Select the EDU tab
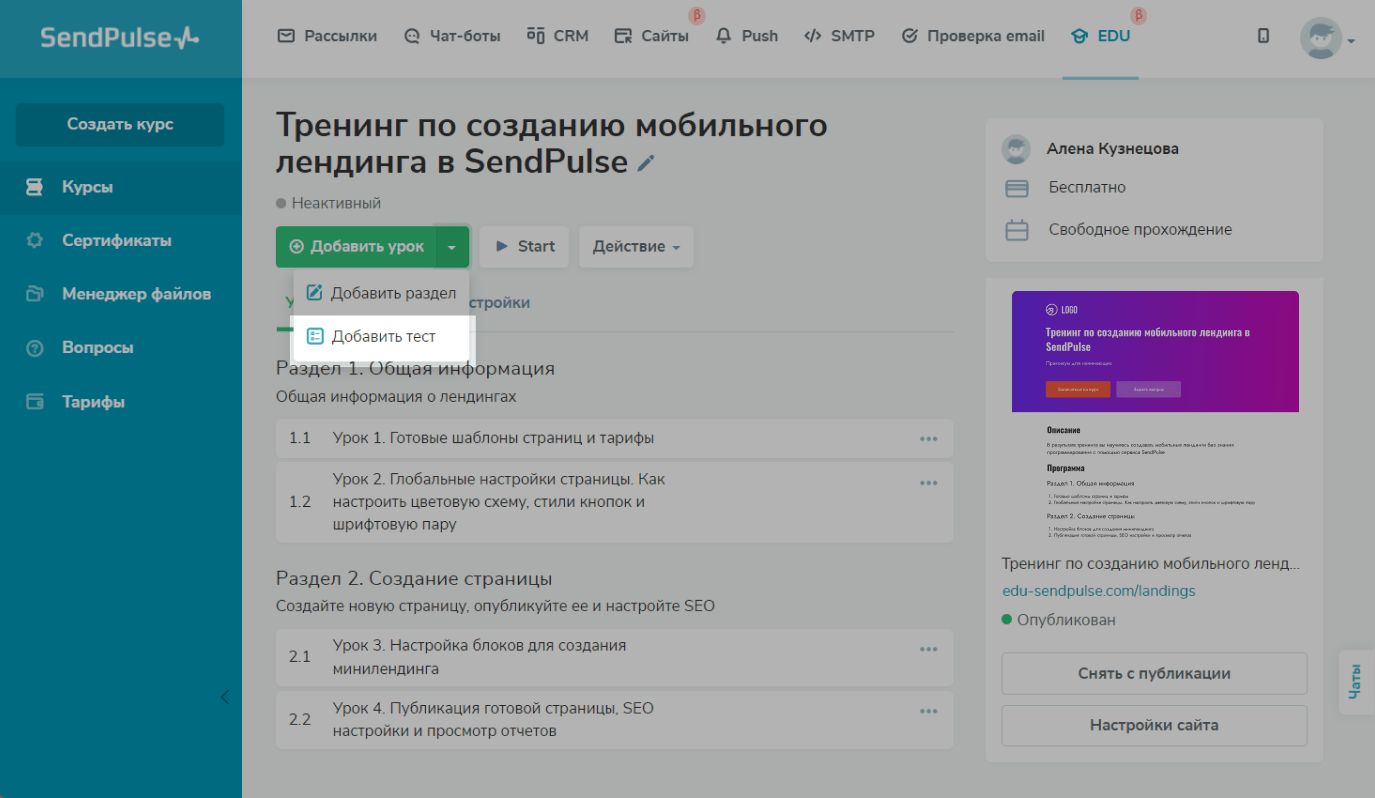1375x798 pixels. click(1100, 36)
